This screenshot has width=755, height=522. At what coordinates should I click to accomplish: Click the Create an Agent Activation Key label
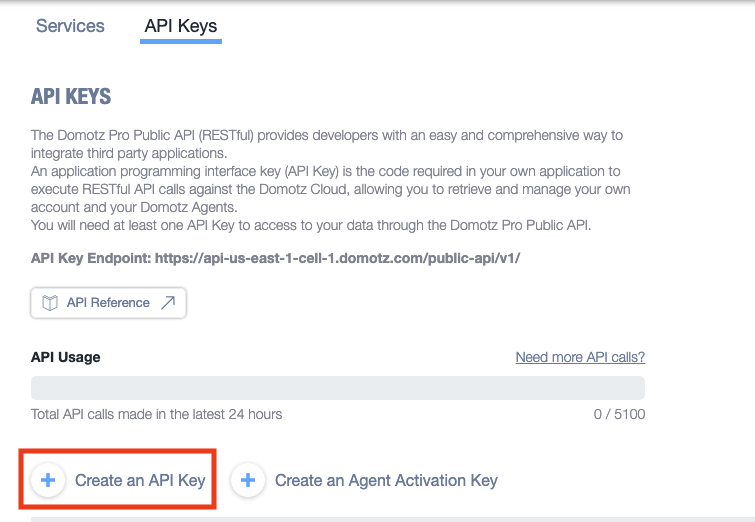(386, 480)
